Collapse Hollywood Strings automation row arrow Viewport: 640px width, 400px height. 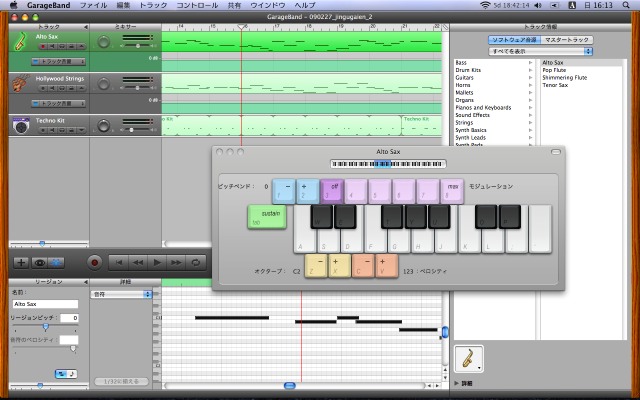[82, 88]
